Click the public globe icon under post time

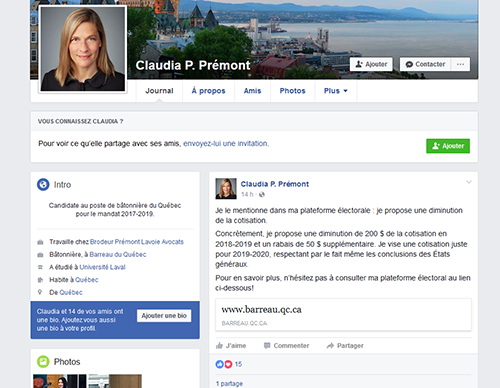(262, 195)
